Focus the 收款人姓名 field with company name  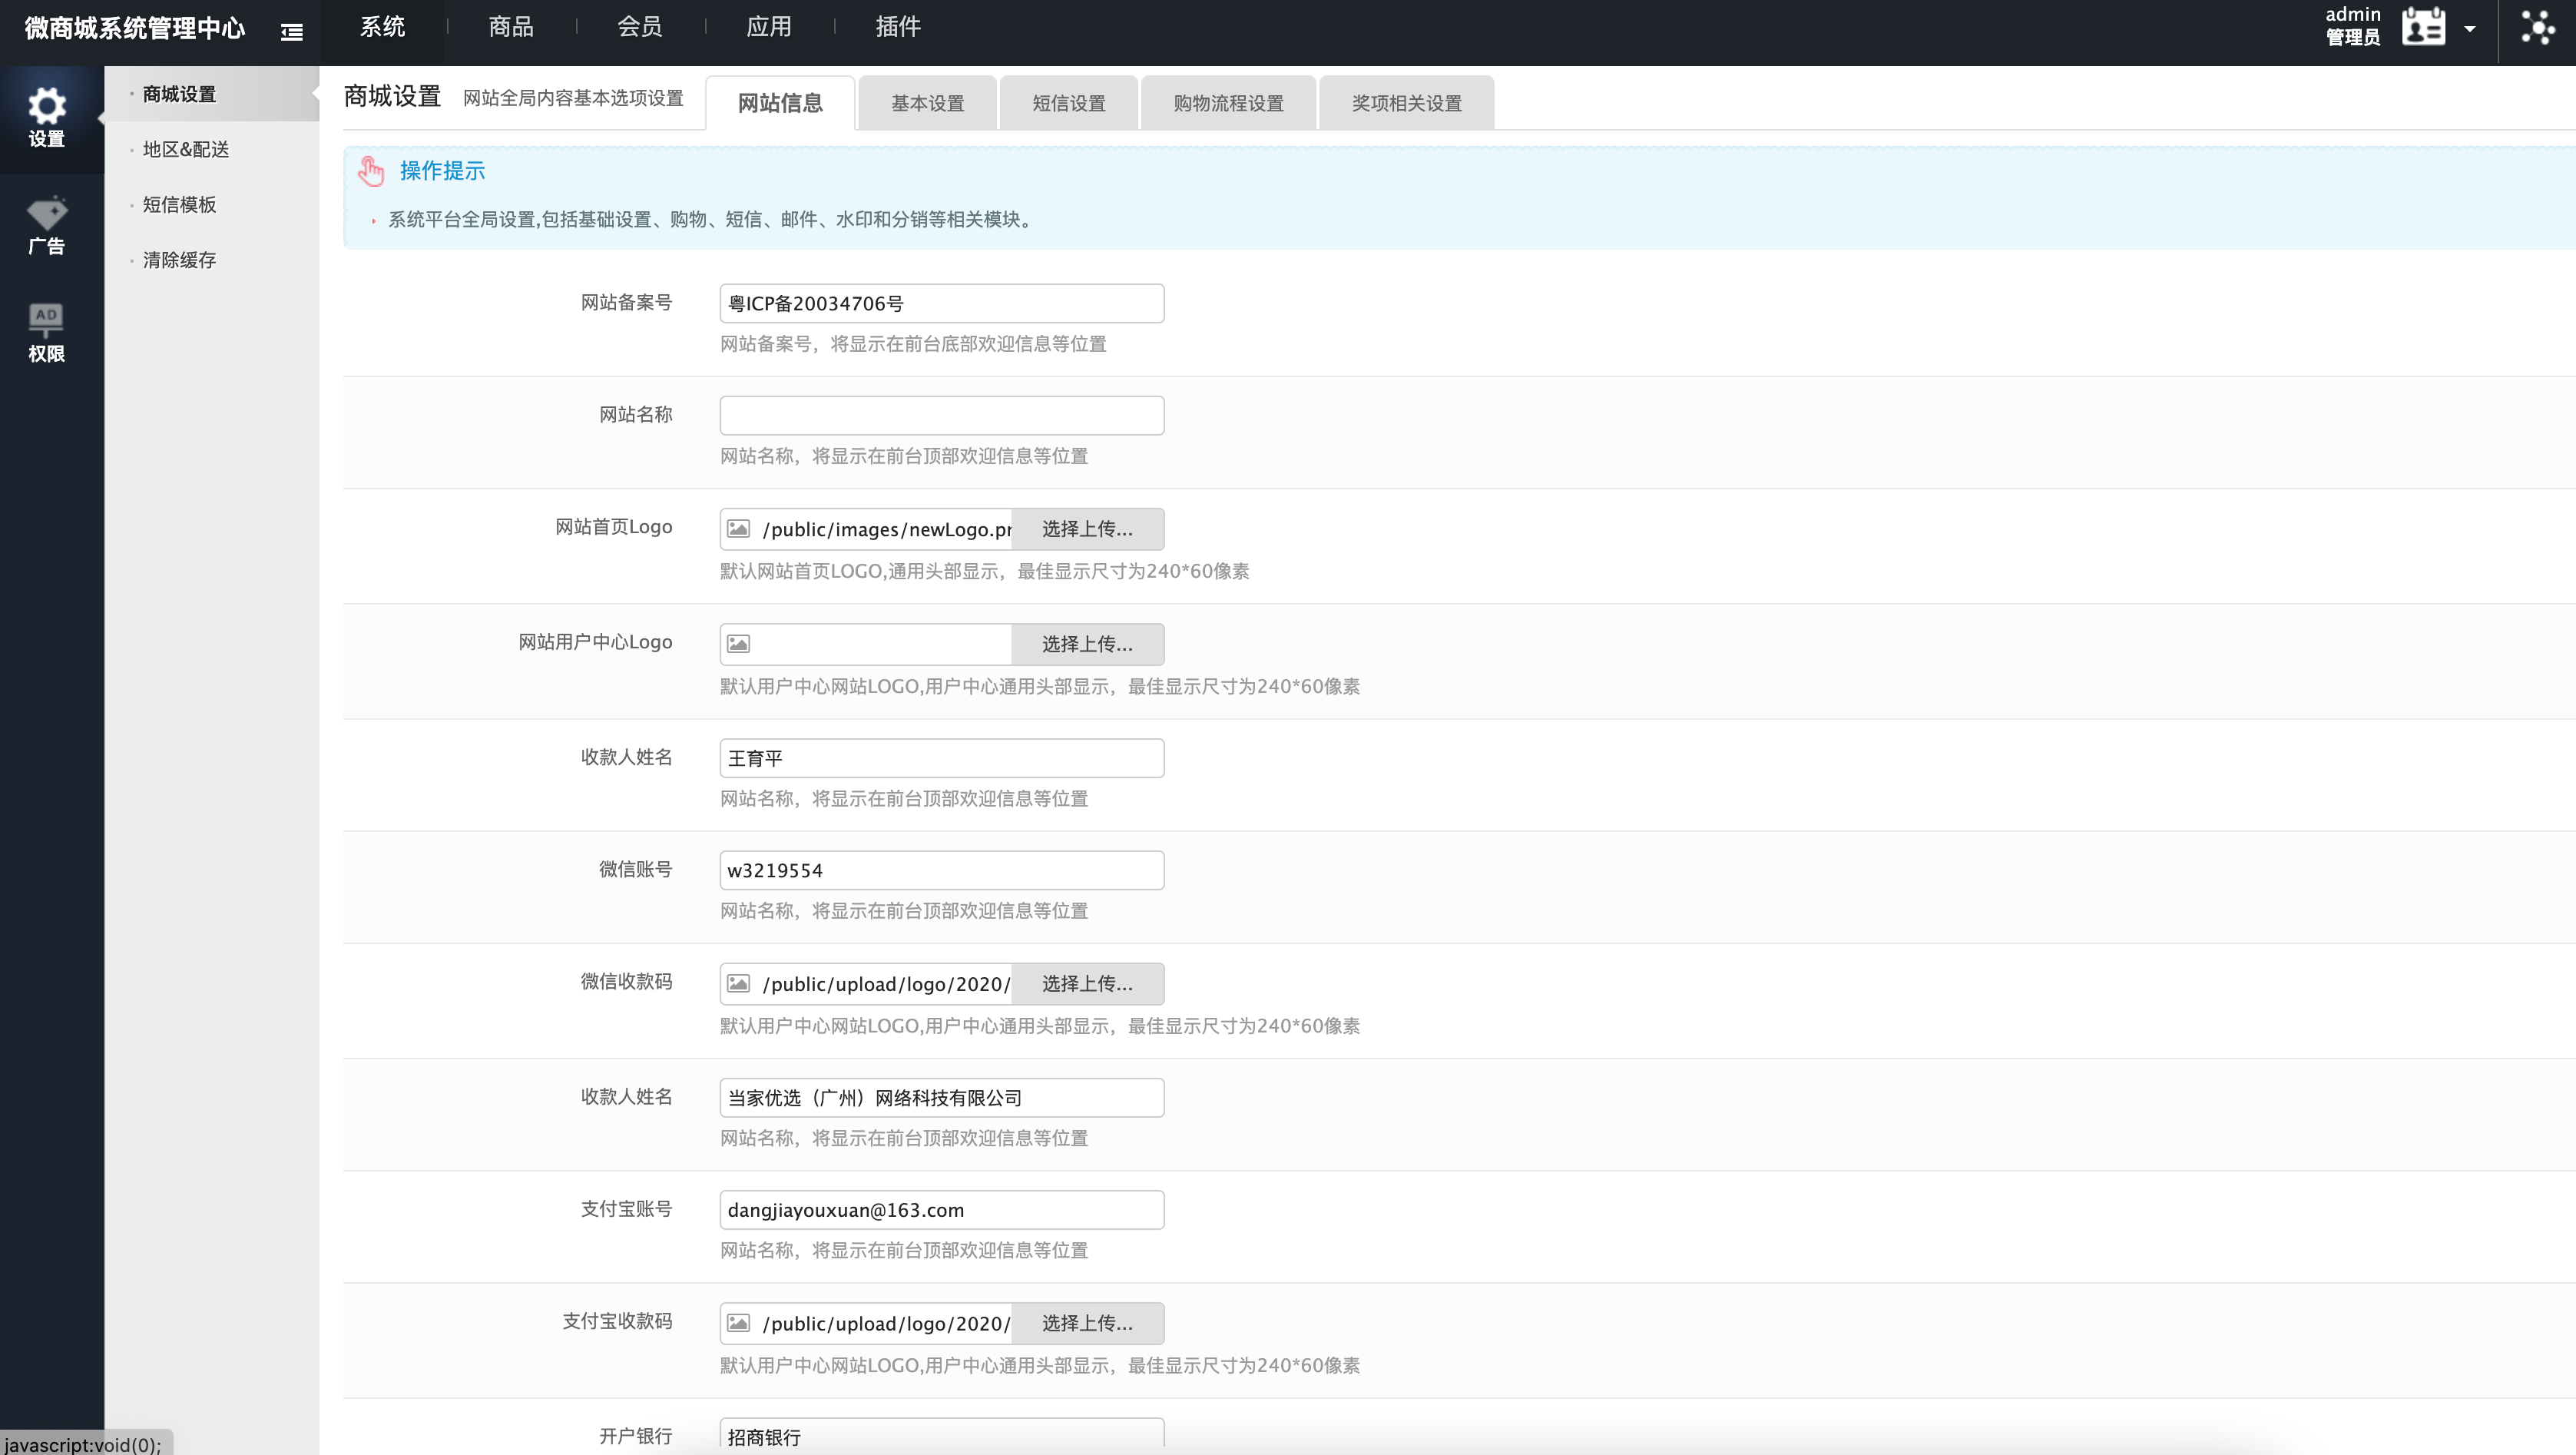click(x=941, y=1098)
